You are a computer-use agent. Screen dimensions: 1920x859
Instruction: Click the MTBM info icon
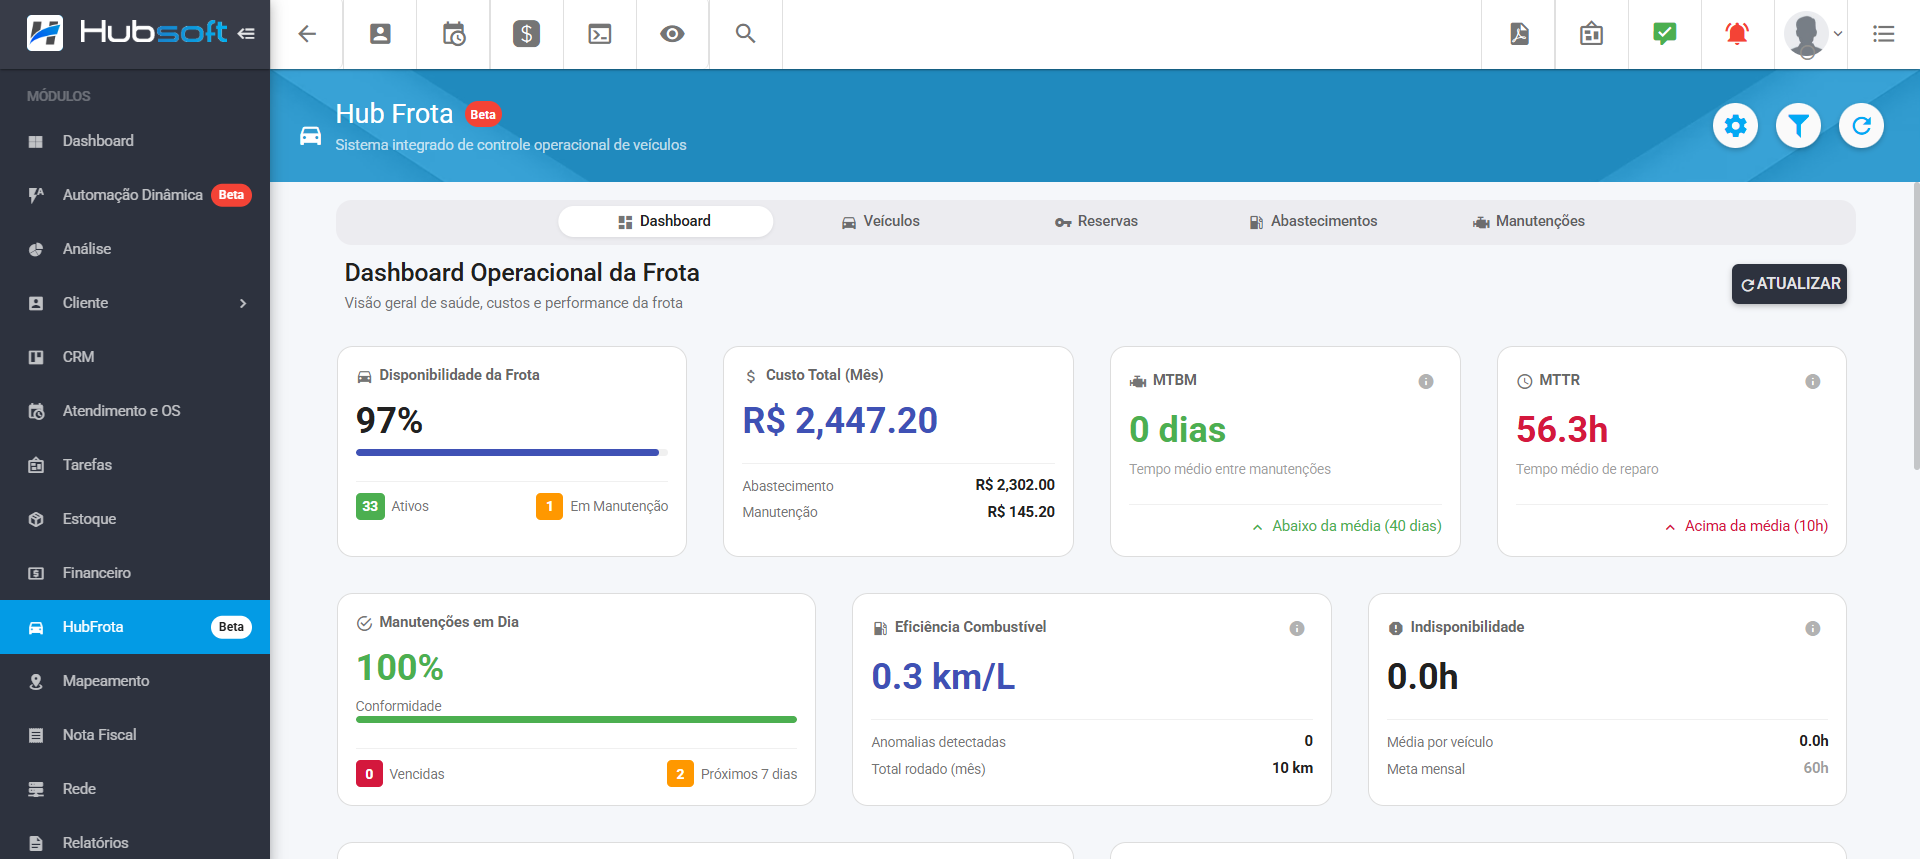tap(1426, 381)
